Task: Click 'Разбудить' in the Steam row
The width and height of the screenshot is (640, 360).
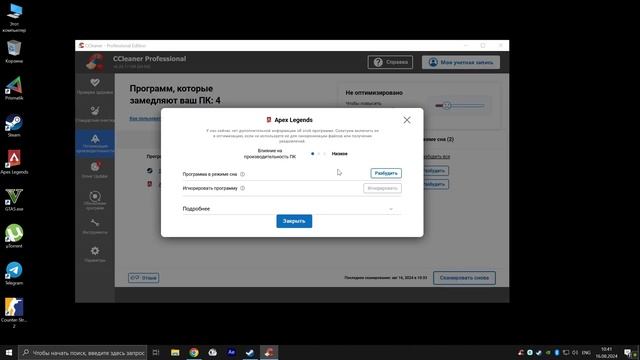Action: 436,171
